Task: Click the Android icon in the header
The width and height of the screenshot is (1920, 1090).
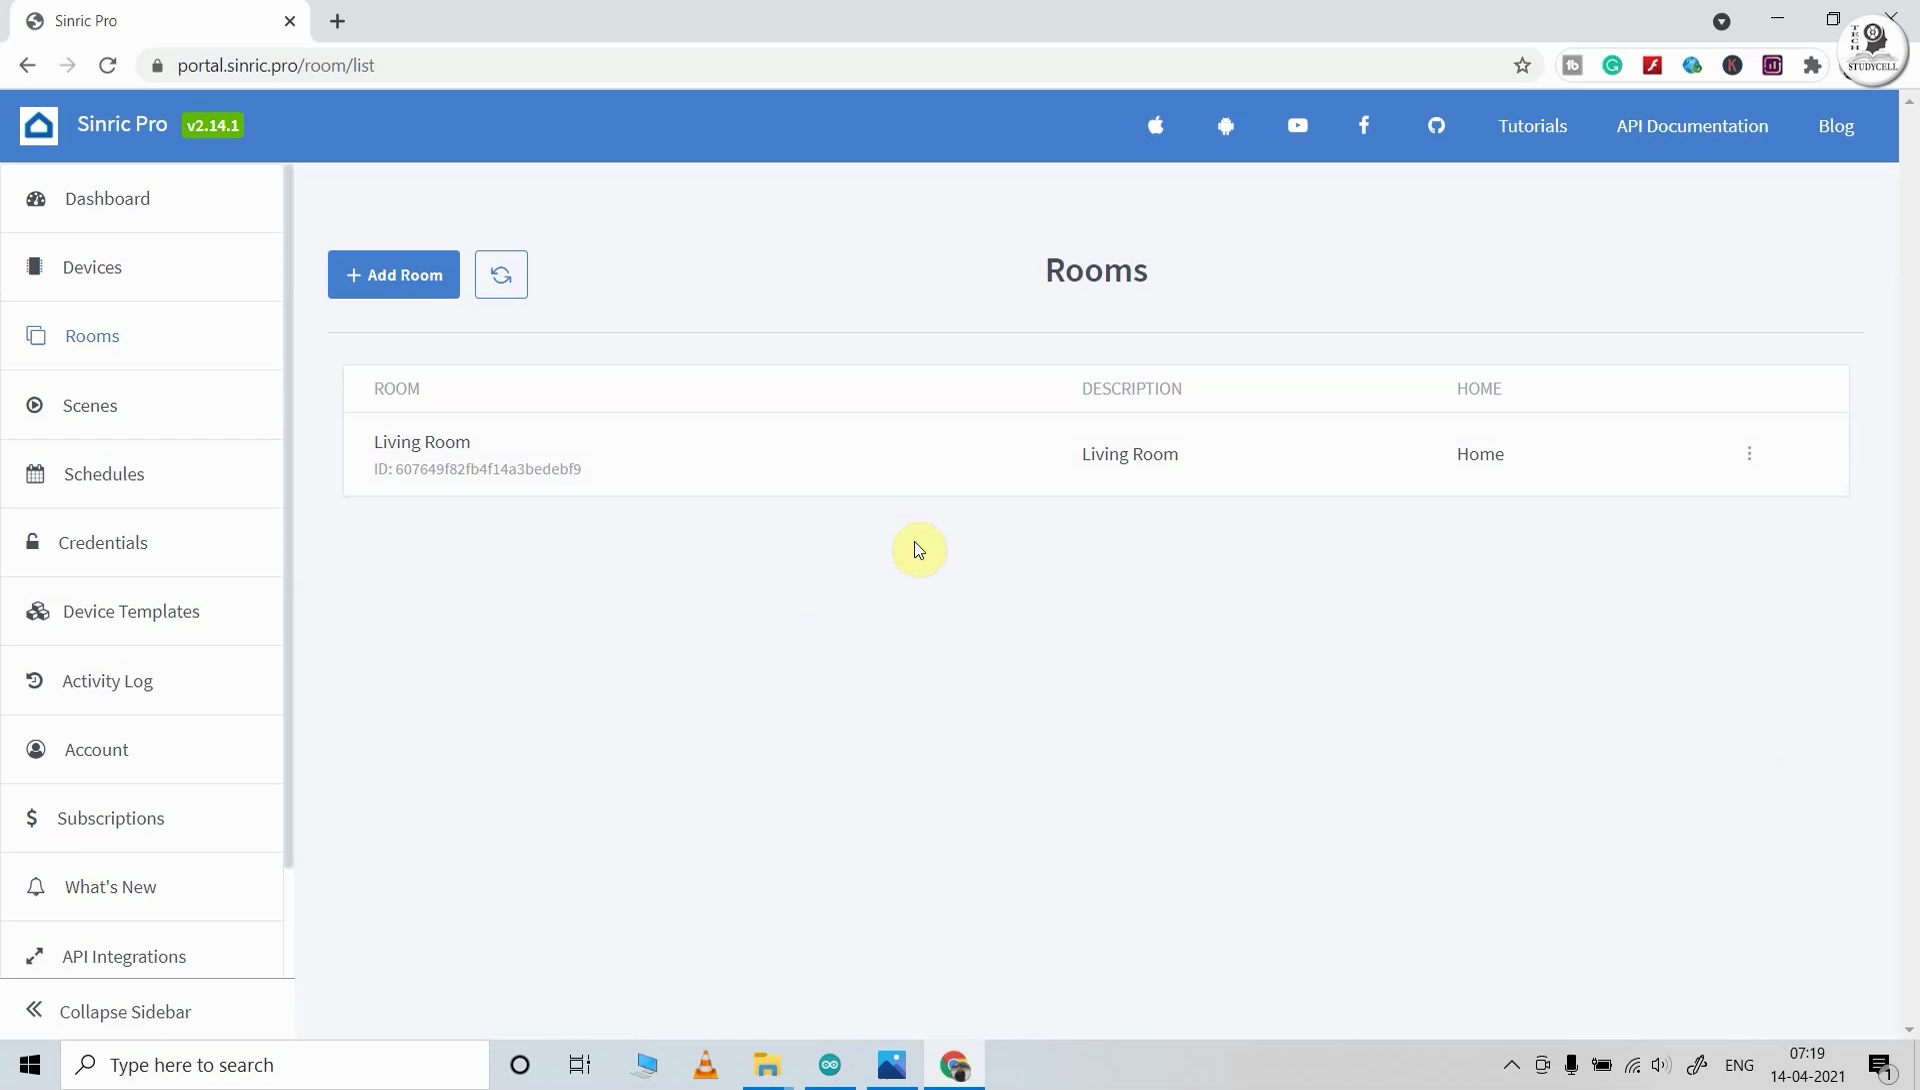Action: (1226, 126)
